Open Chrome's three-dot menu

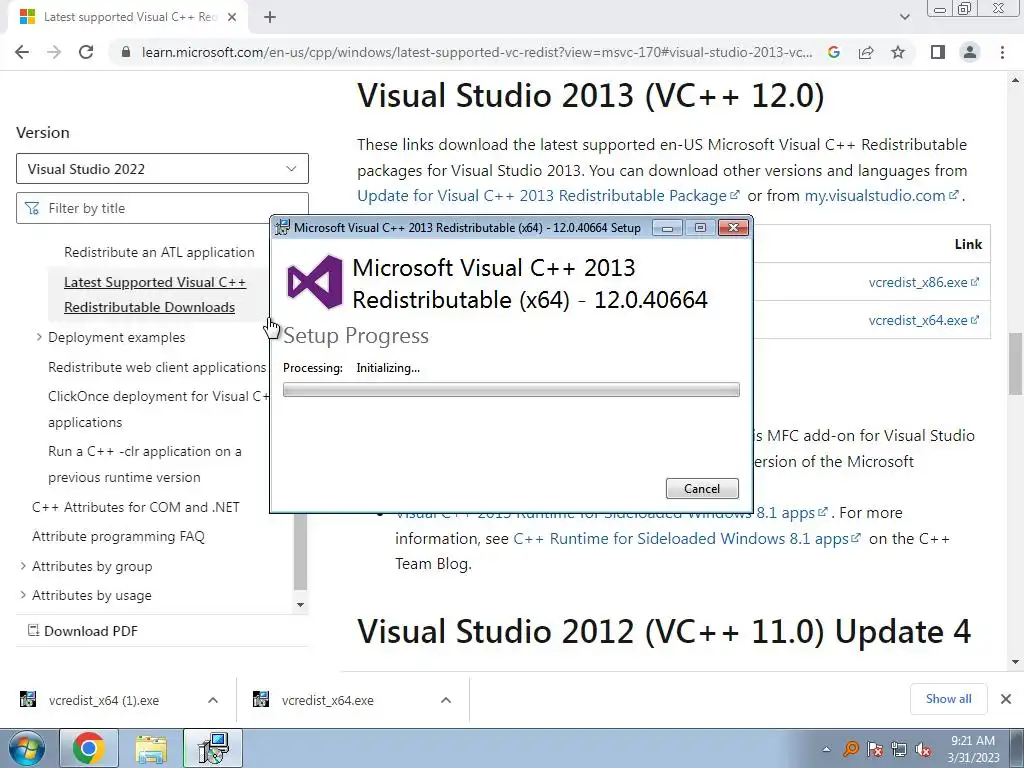1002,52
